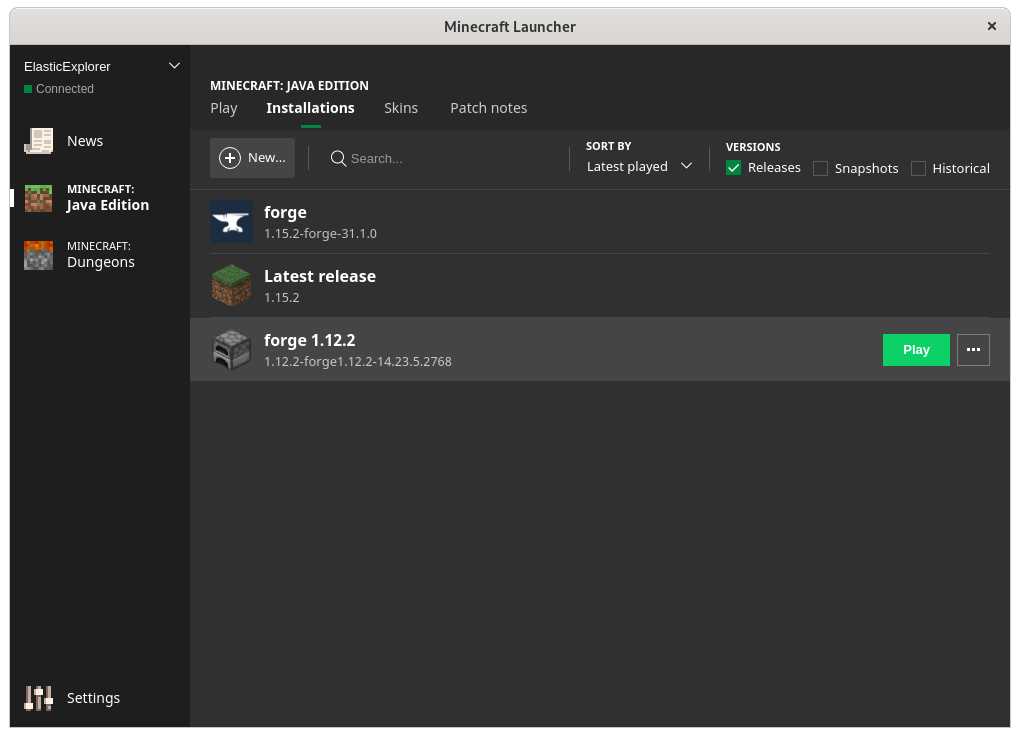The width and height of the screenshot is (1020, 737).
Task: Click the forge 1.12.2 furnace icon
Action: point(232,350)
